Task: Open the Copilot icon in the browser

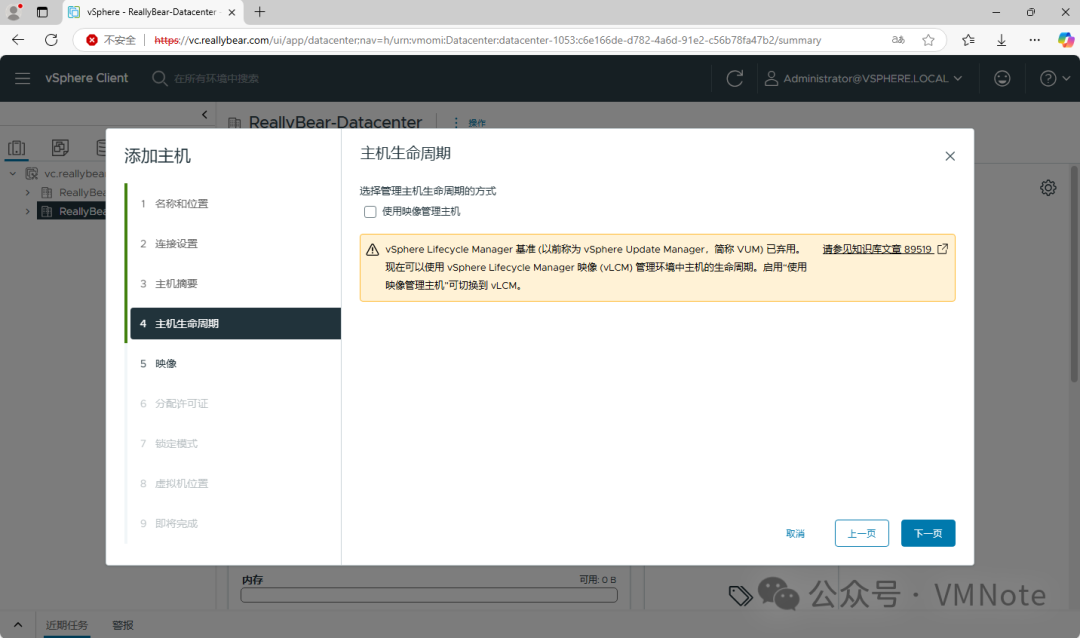Action: (1066, 40)
